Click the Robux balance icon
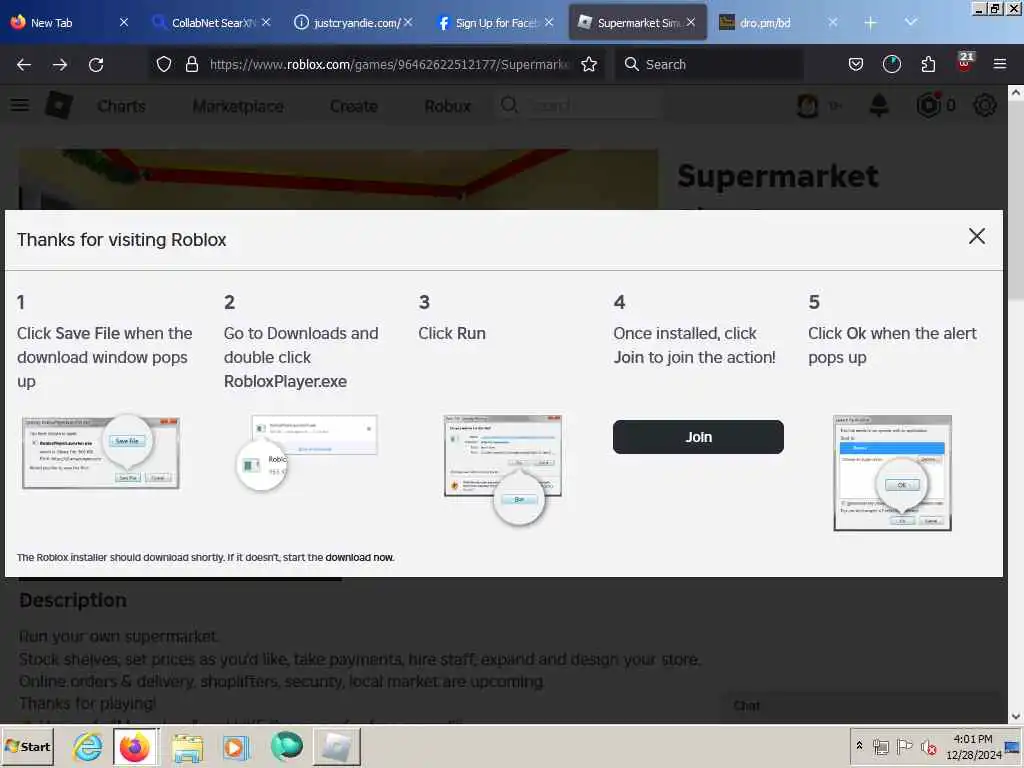Viewport: 1024px width, 768px height. (929, 105)
